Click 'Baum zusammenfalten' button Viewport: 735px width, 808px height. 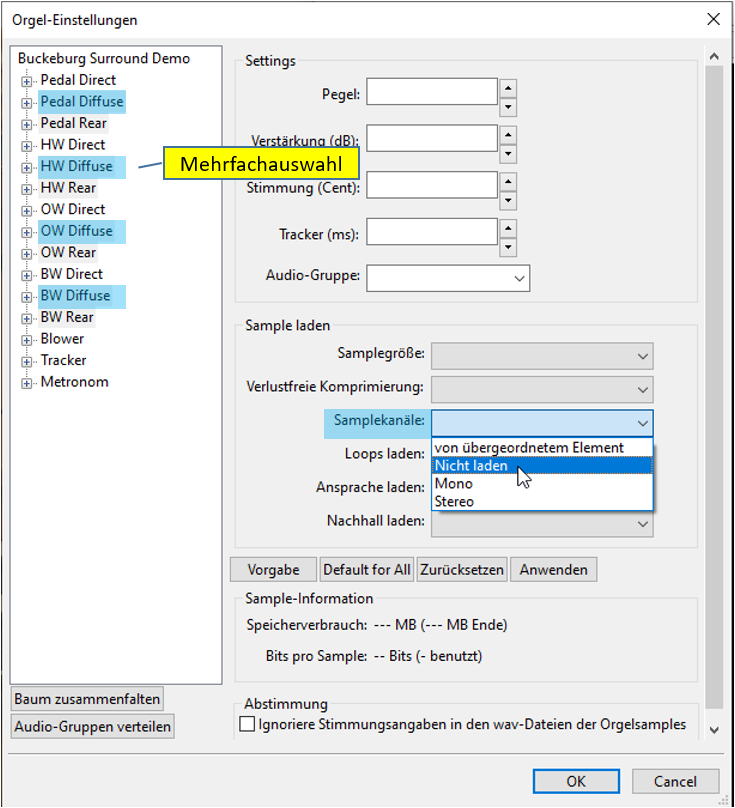87,699
